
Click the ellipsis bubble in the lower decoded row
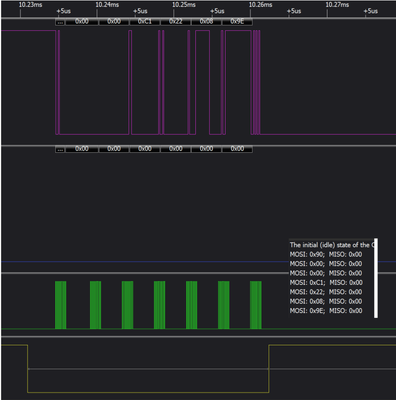tap(60, 149)
